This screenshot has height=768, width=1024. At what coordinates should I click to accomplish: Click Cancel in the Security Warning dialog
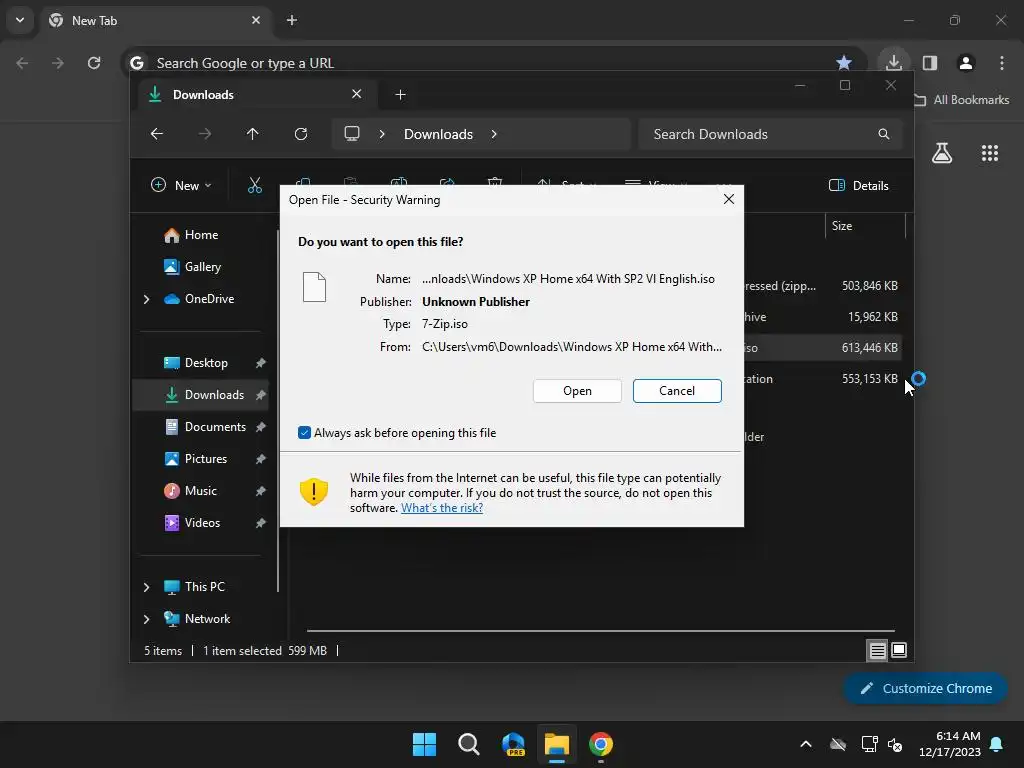point(677,391)
